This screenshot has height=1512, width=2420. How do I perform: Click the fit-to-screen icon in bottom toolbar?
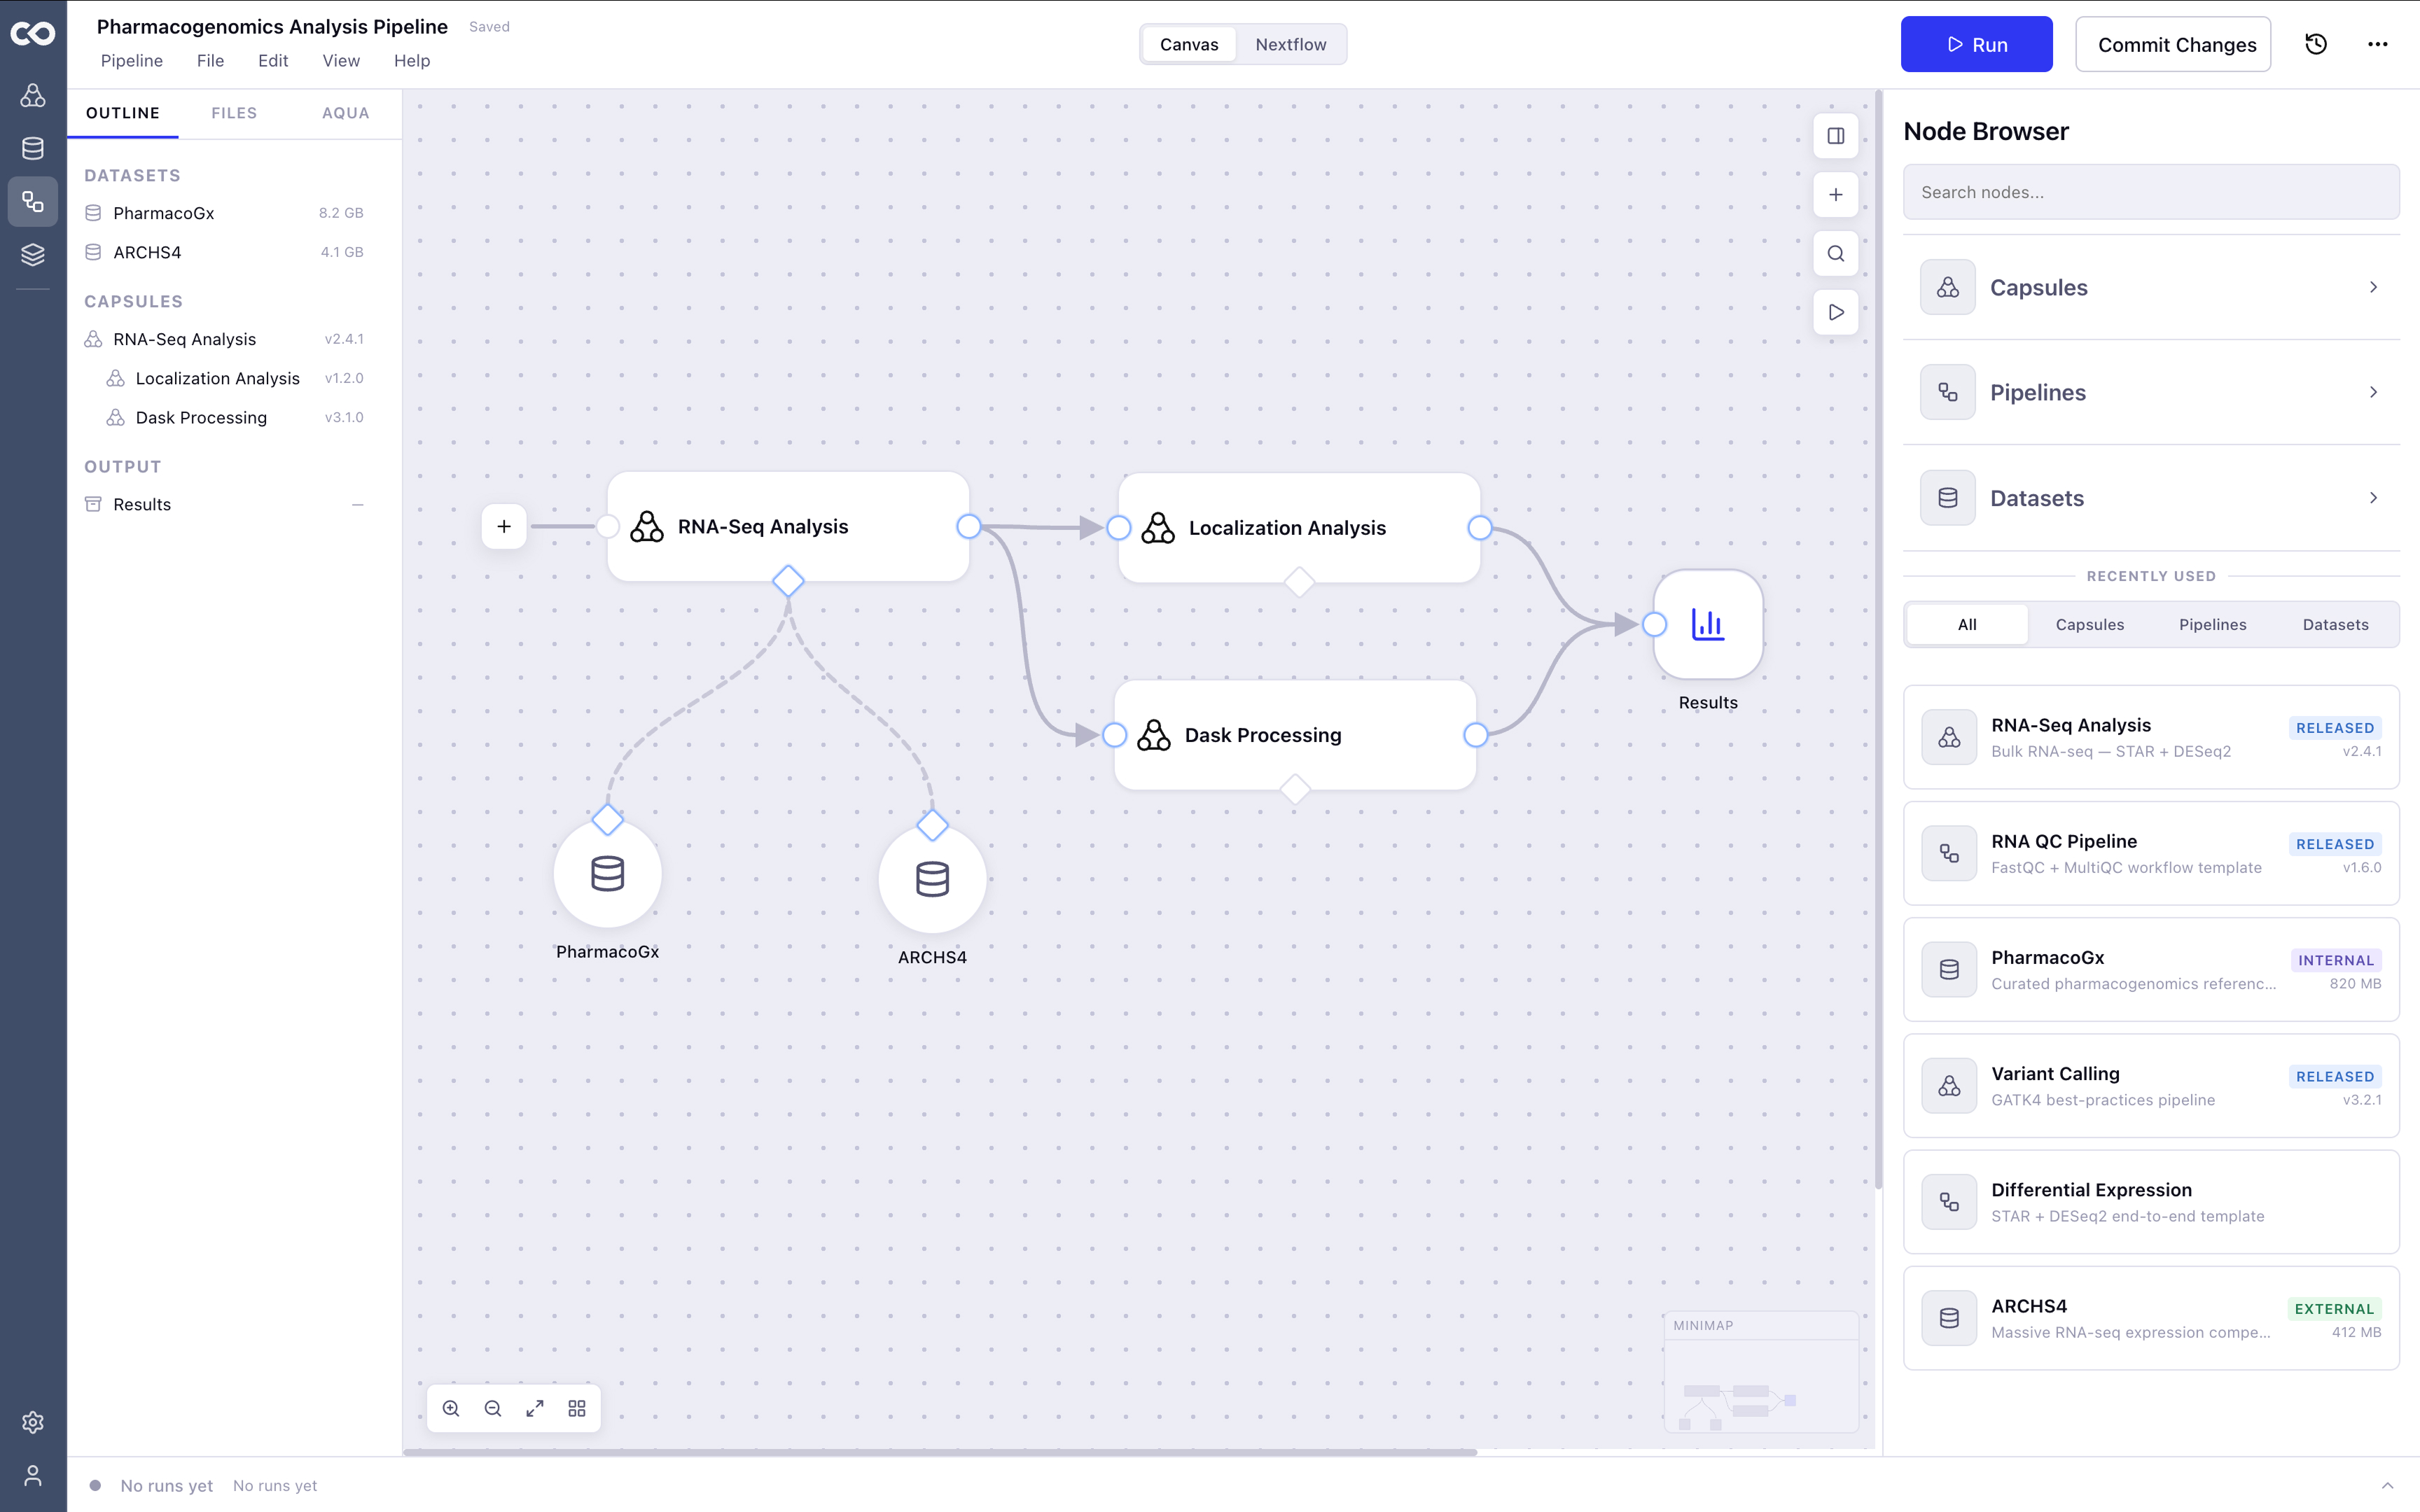[x=535, y=1408]
